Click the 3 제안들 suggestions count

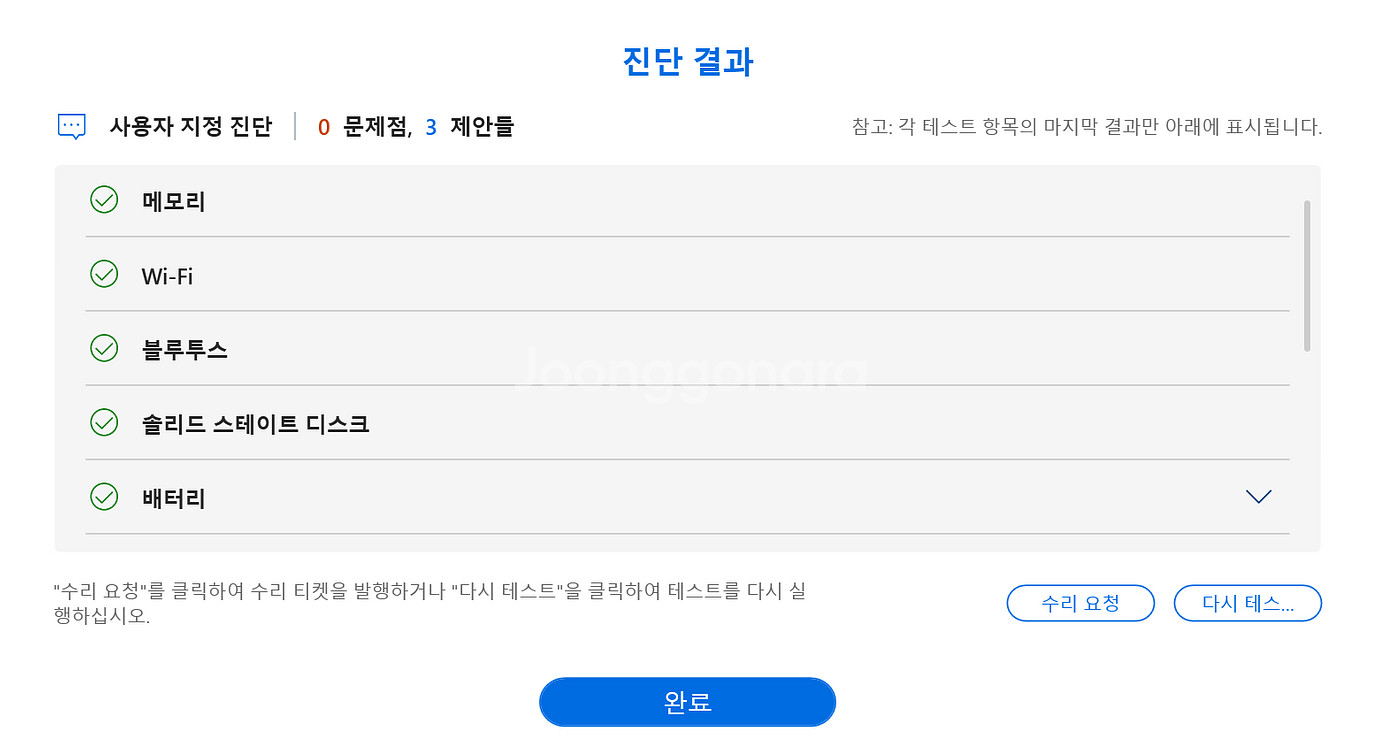point(470,127)
